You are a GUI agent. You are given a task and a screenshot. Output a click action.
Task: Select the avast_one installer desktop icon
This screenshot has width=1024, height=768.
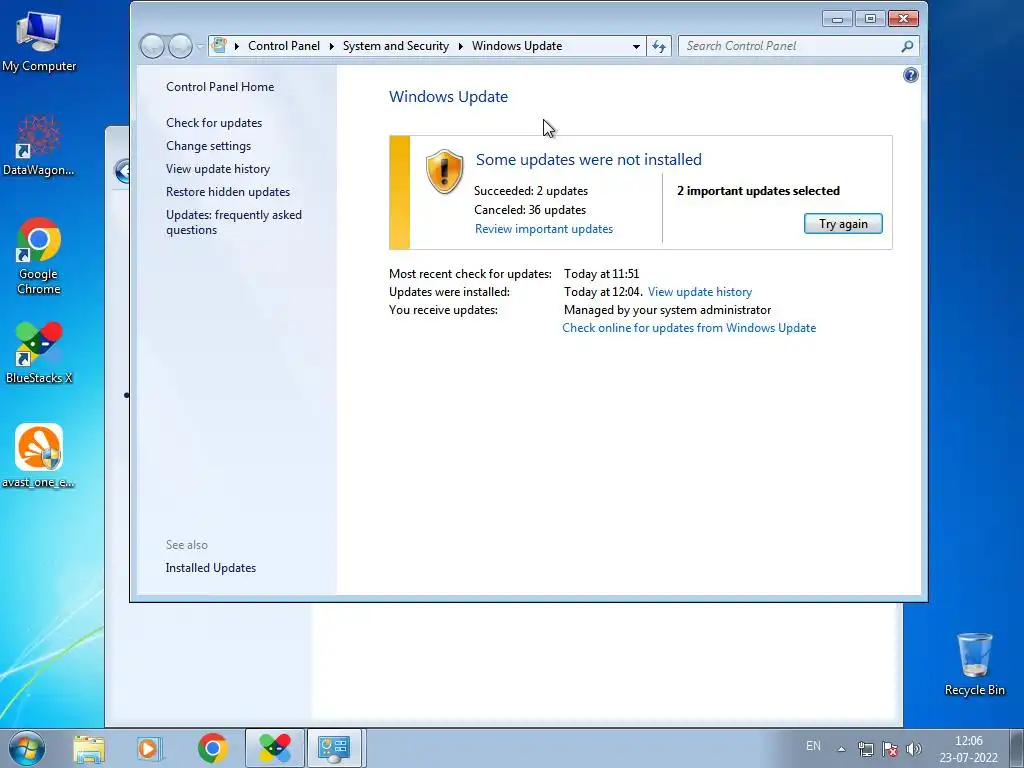(39, 456)
